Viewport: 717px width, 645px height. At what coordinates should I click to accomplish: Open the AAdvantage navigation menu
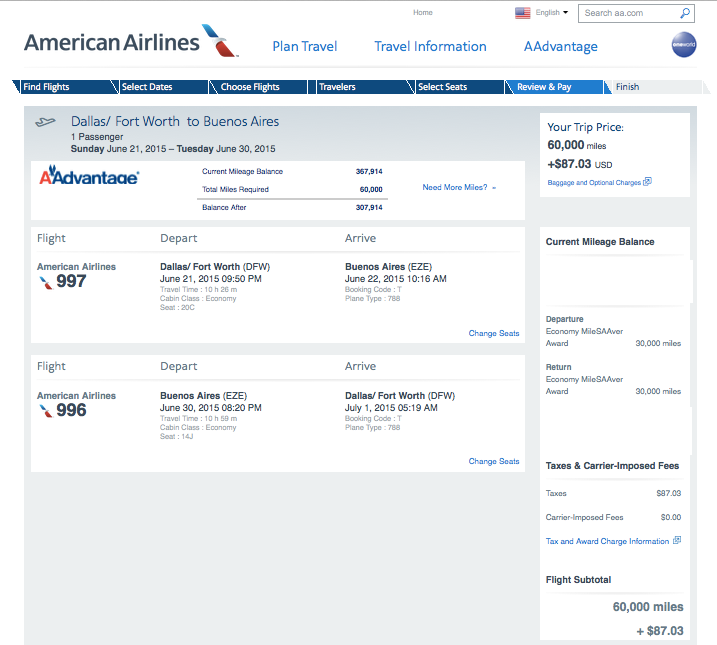560,46
